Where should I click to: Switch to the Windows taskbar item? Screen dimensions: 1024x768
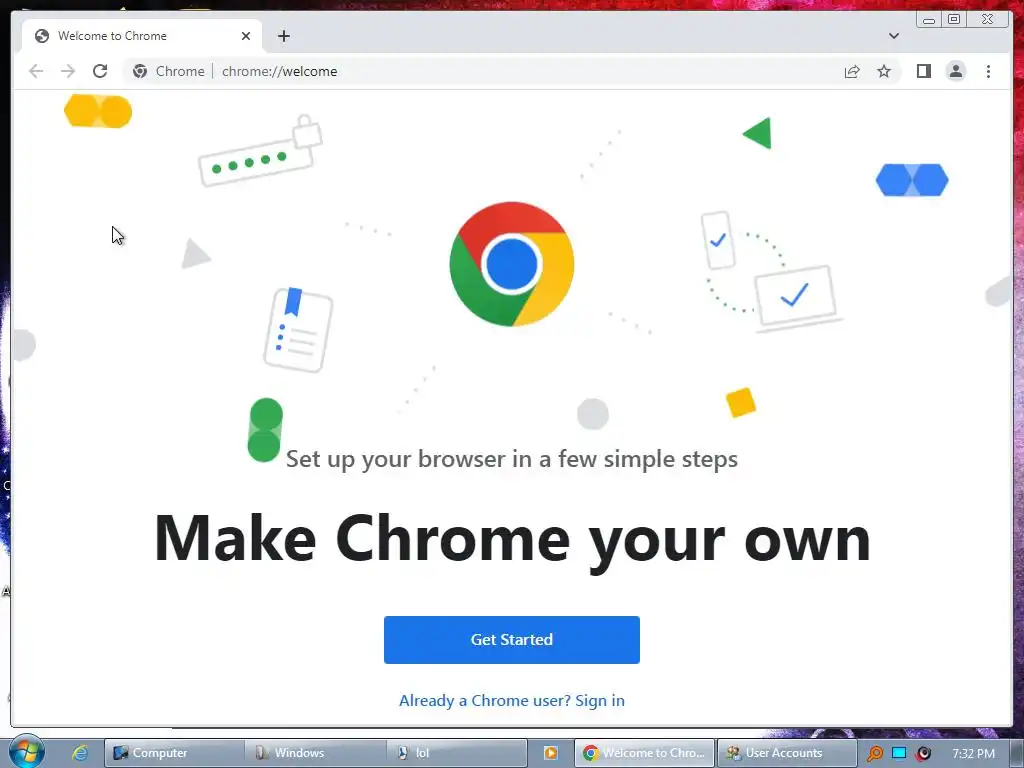point(315,753)
